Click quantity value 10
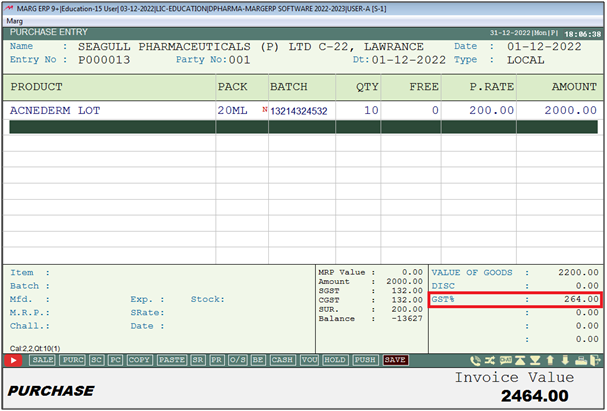 371,111
